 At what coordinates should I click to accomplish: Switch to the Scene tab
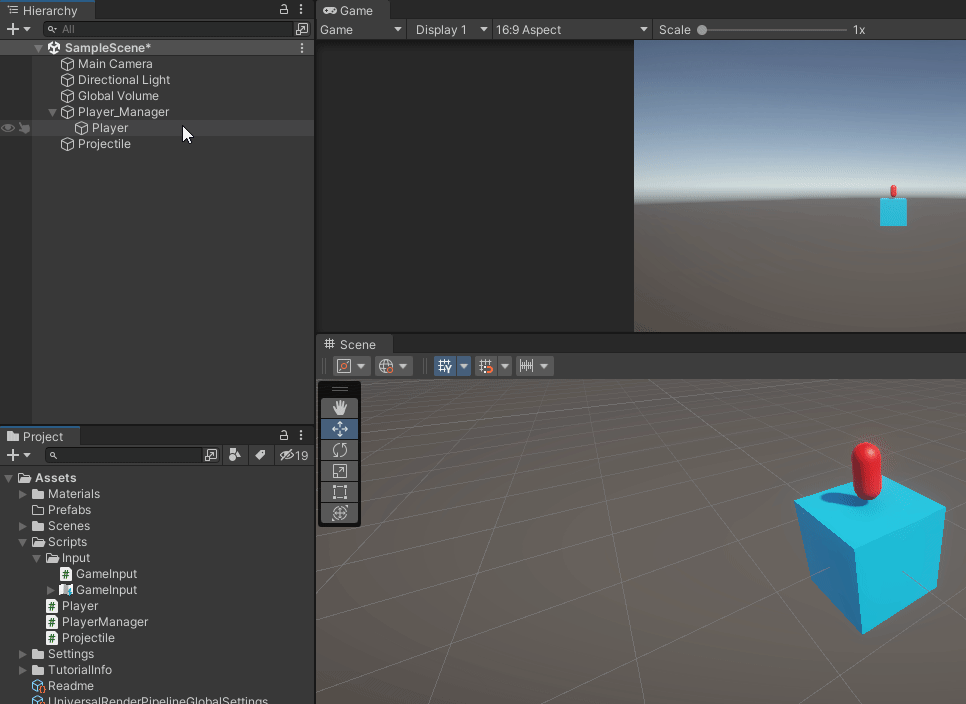tap(353, 344)
